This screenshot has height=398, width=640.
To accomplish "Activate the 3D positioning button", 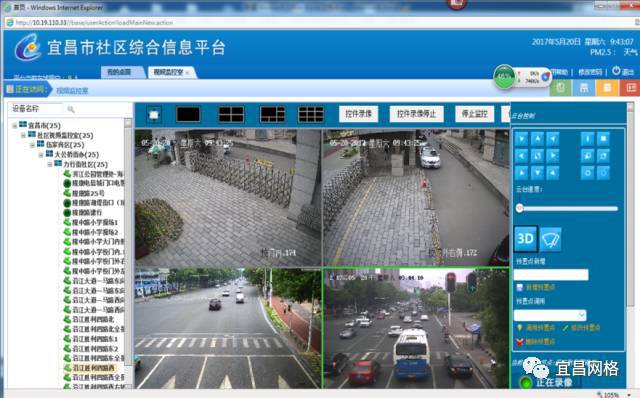I will tap(525, 238).
